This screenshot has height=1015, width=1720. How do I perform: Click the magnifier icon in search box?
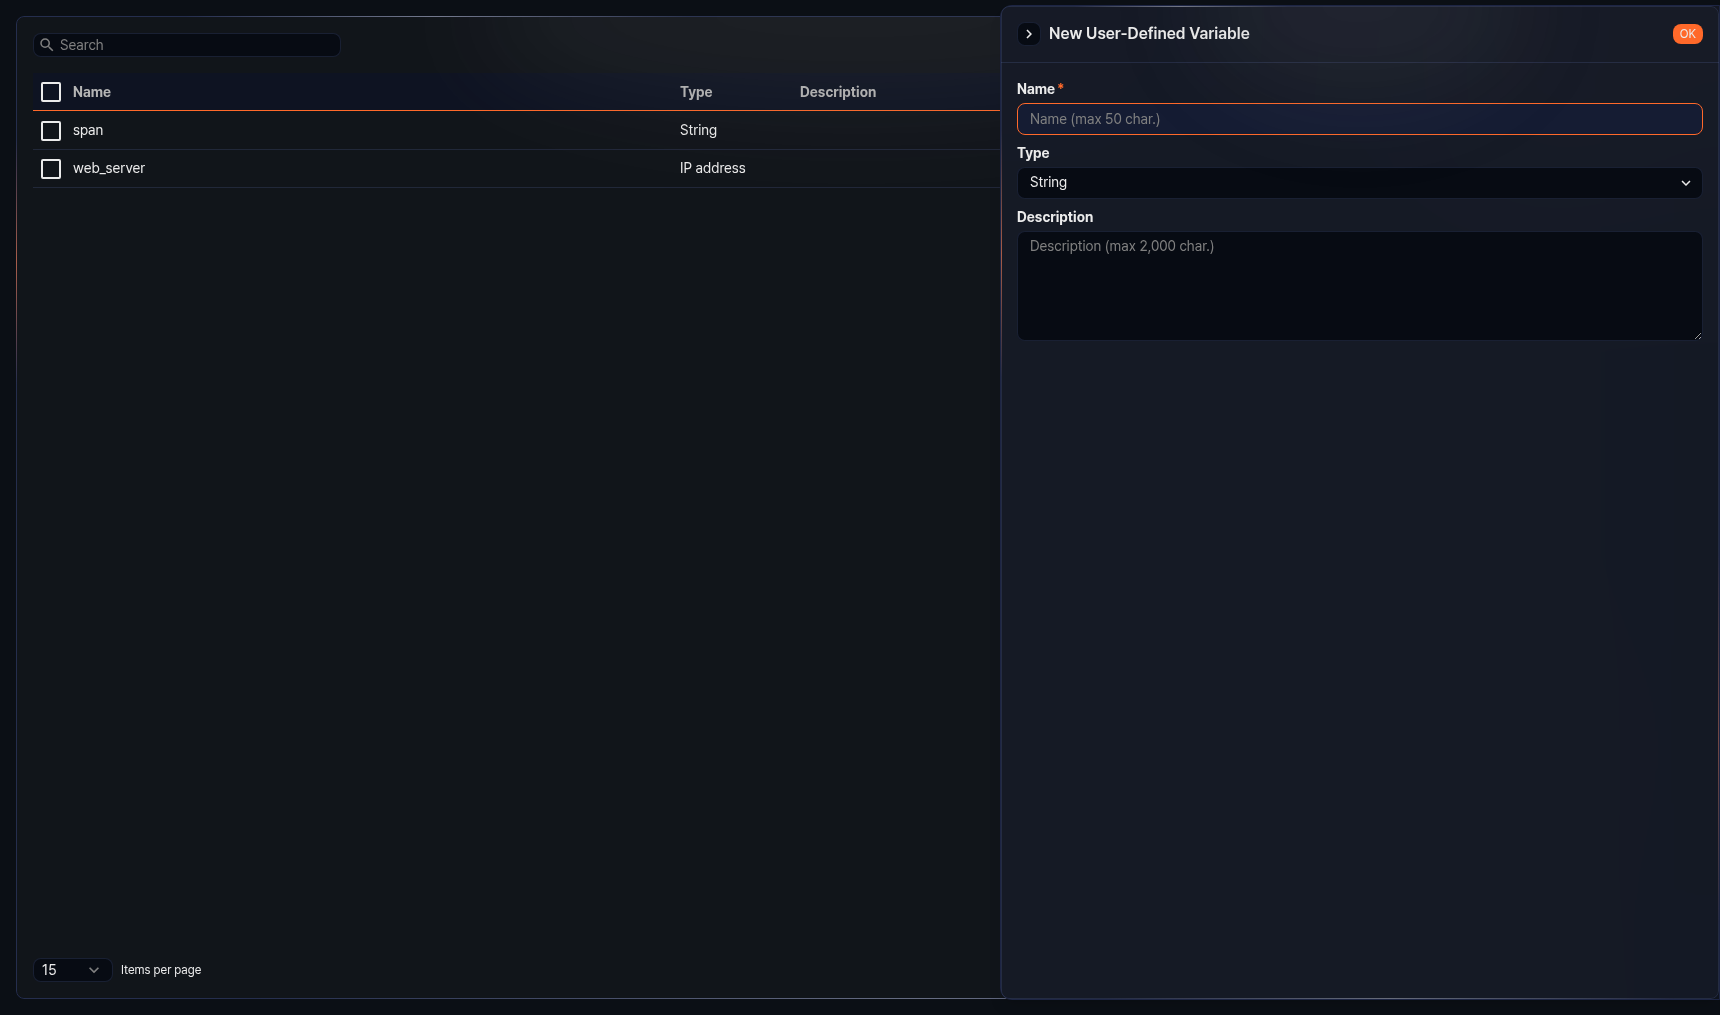[x=46, y=45]
